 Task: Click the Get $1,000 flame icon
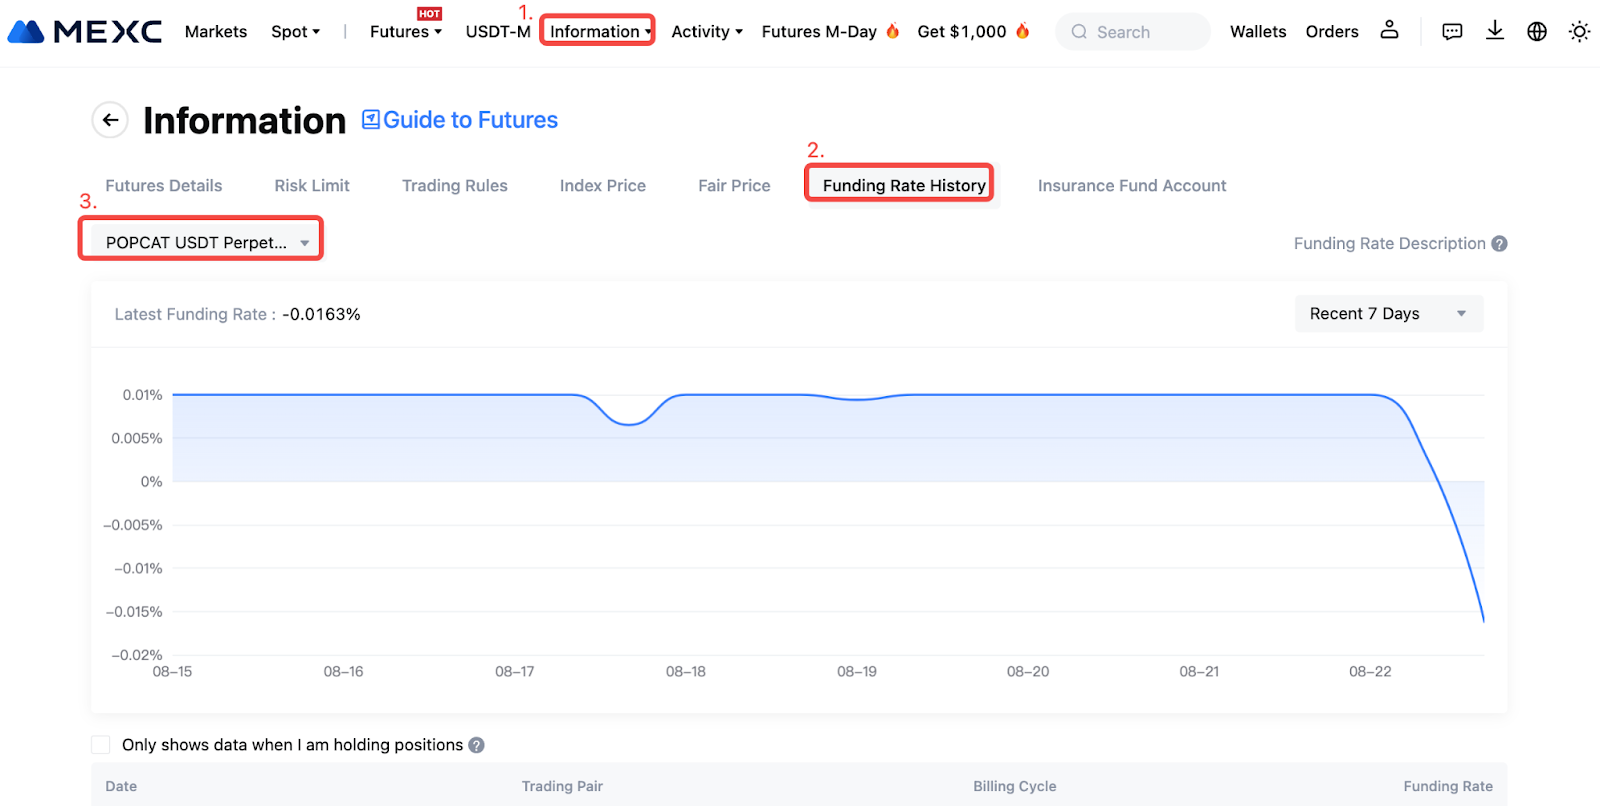click(x=1022, y=31)
